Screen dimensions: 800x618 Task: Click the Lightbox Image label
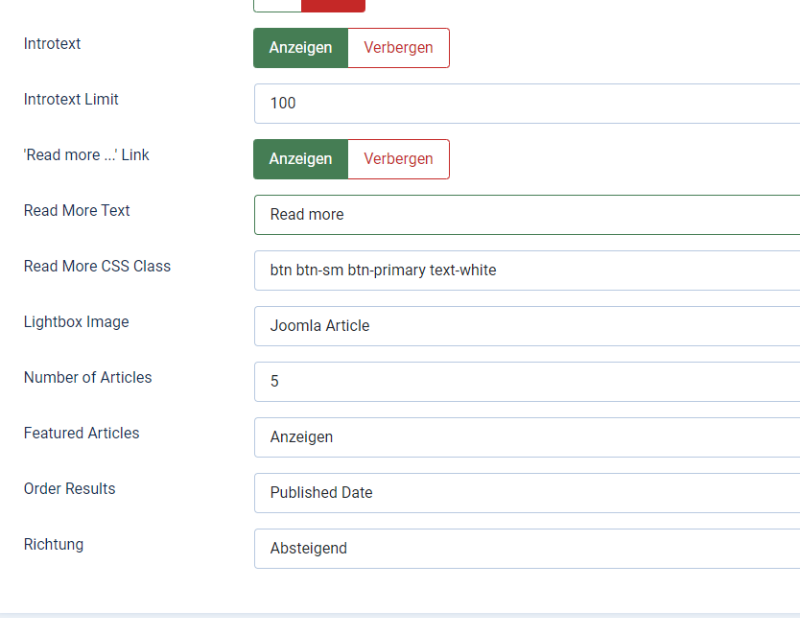pyautogui.click(x=77, y=322)
